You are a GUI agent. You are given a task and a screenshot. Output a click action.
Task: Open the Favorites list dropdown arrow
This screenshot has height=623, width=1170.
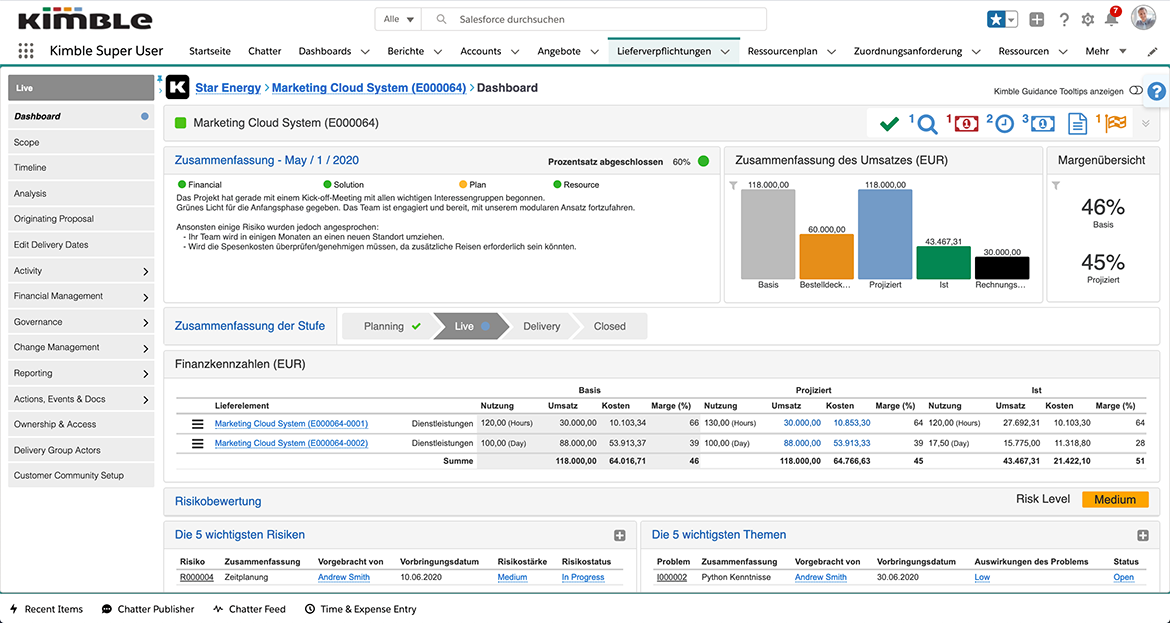coord(1012,20)
